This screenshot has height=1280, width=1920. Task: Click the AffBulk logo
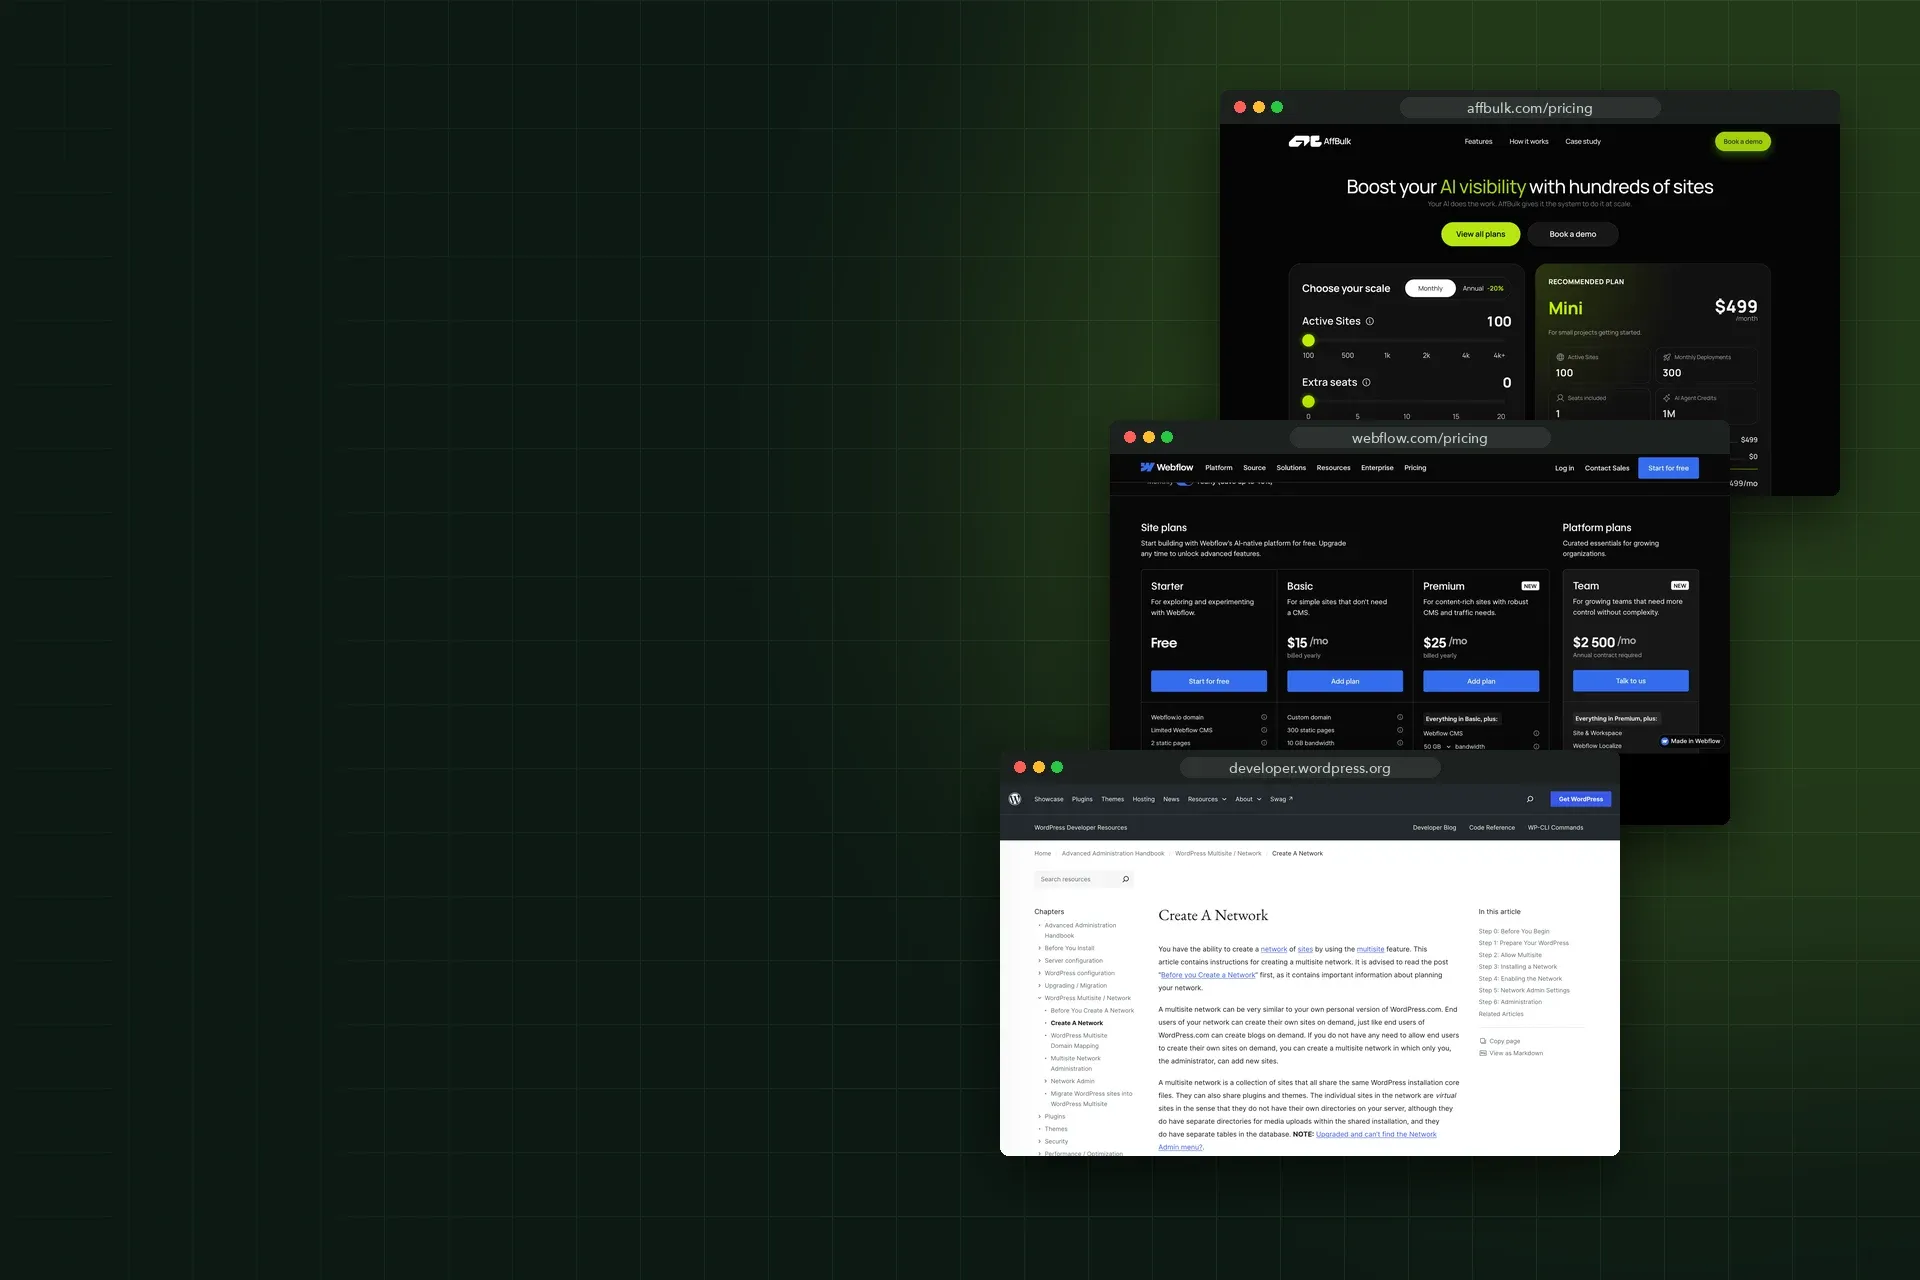[x=1320, y=141]
